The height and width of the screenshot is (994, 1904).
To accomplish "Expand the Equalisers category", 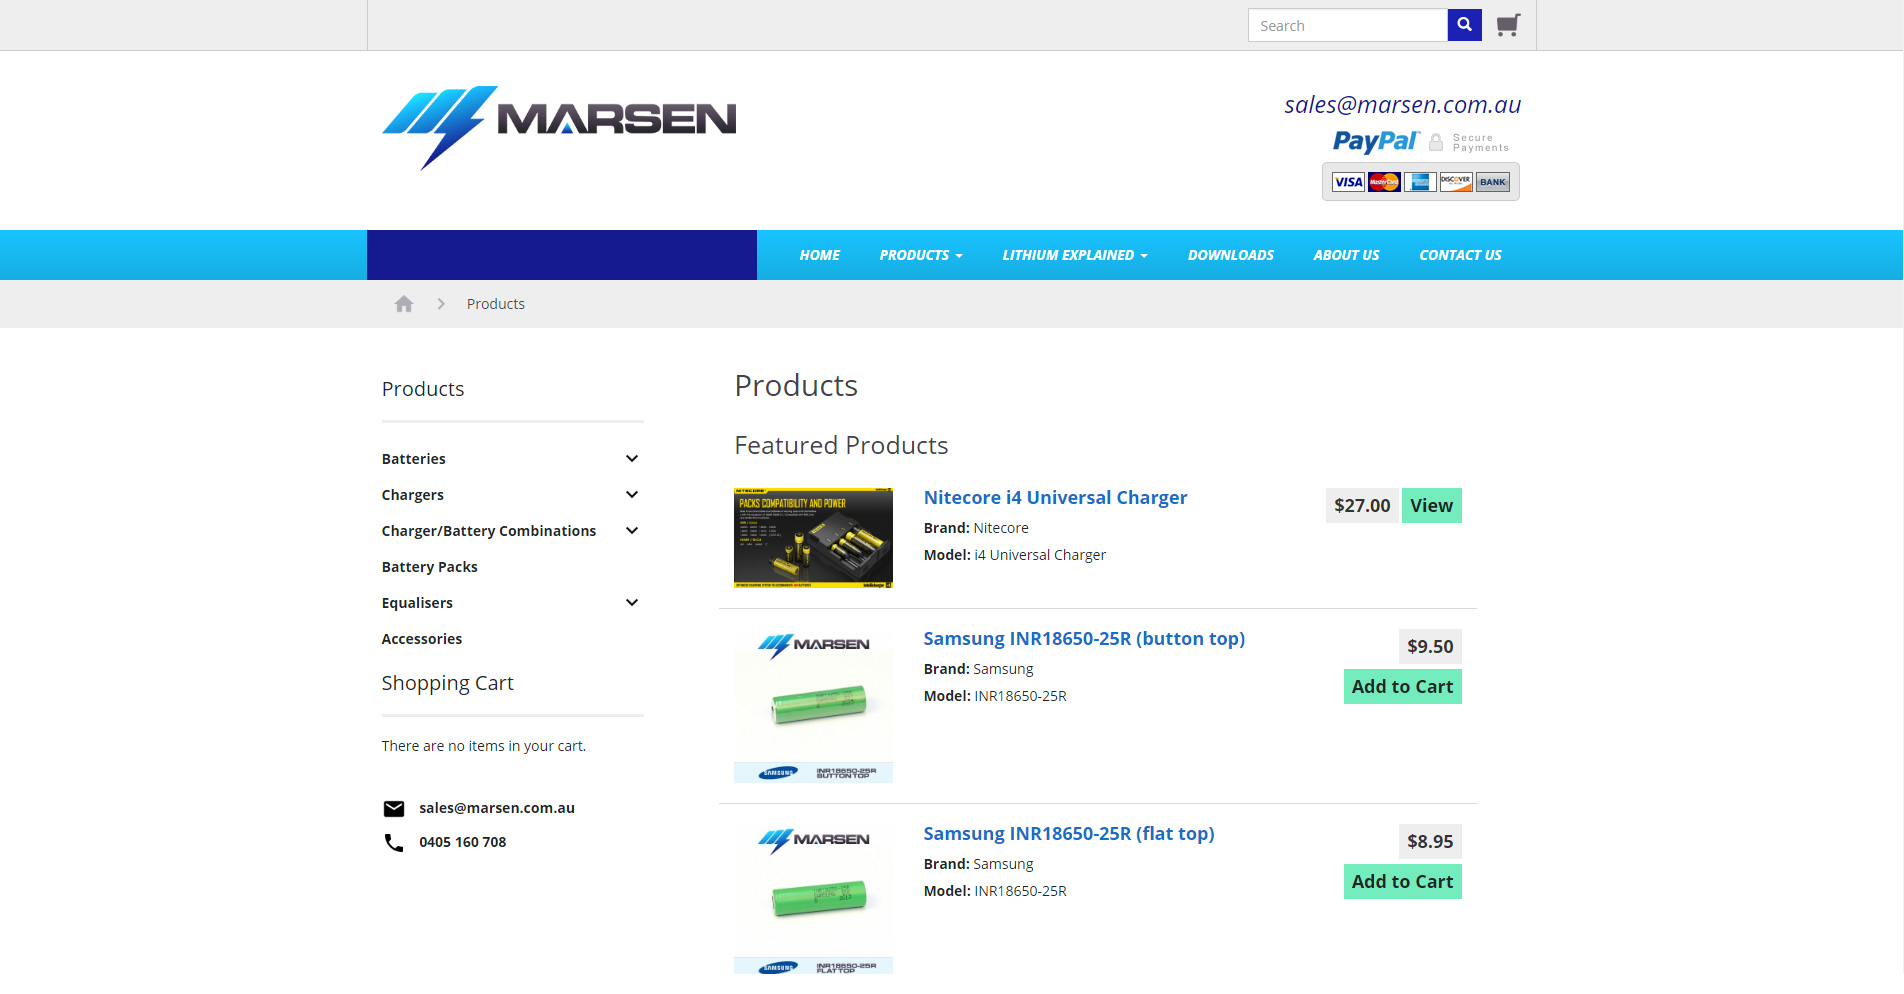I will click(x=631, y=602).
